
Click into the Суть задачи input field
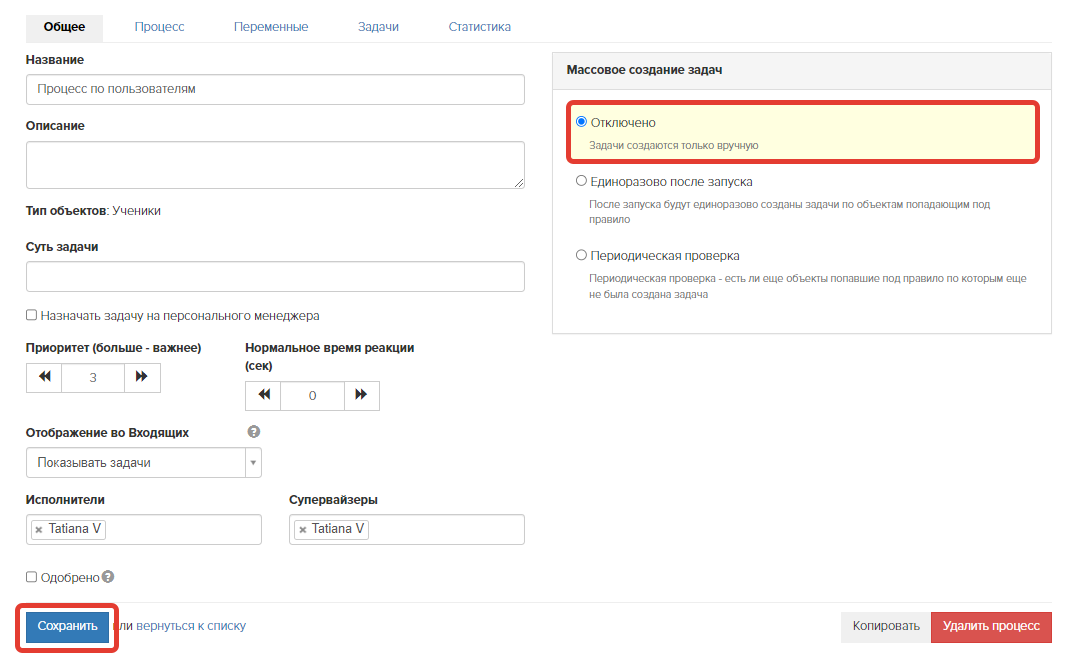[275, 277]
